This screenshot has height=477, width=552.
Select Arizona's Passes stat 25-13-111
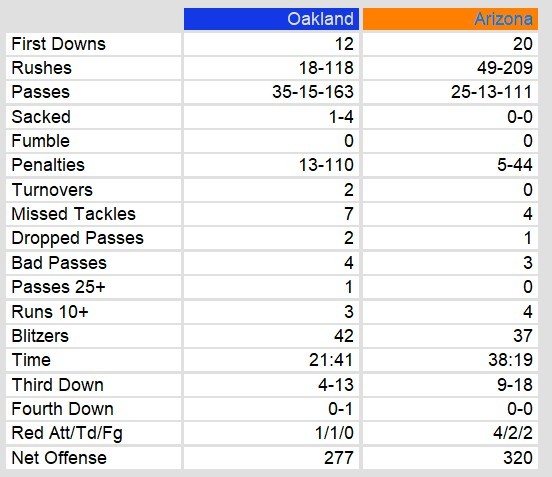coord(491,92)
